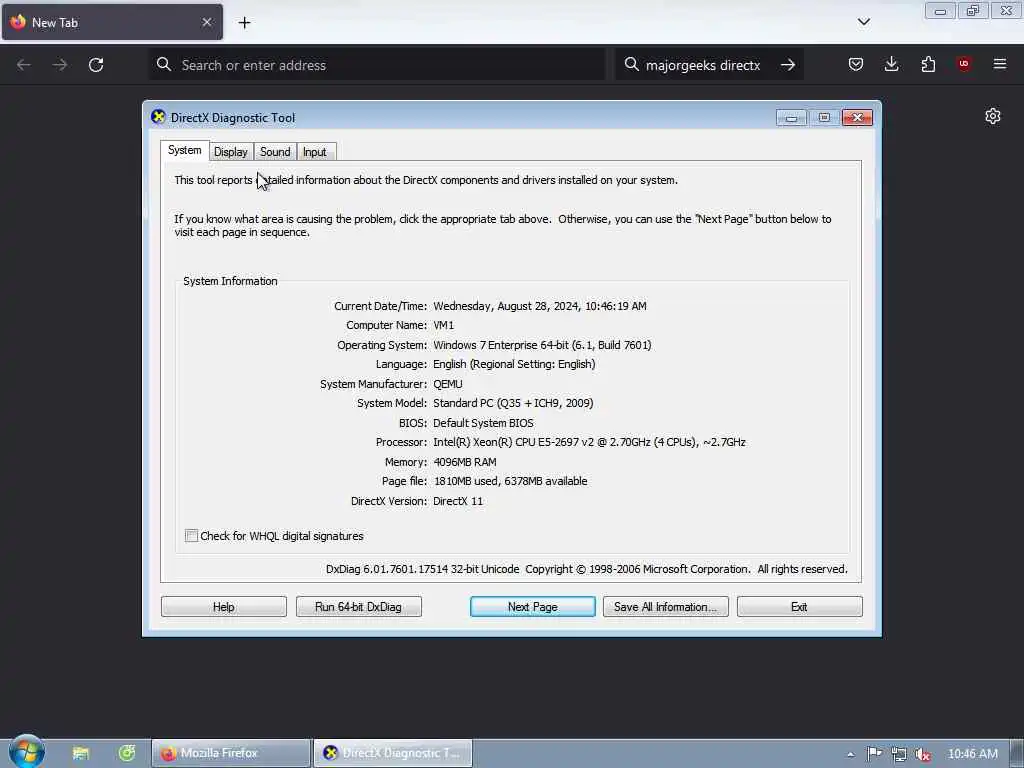Screen dimensions: 1024x768
Task: Open the Firefox hamburger menu
Action: click(x=1000, y=64)
